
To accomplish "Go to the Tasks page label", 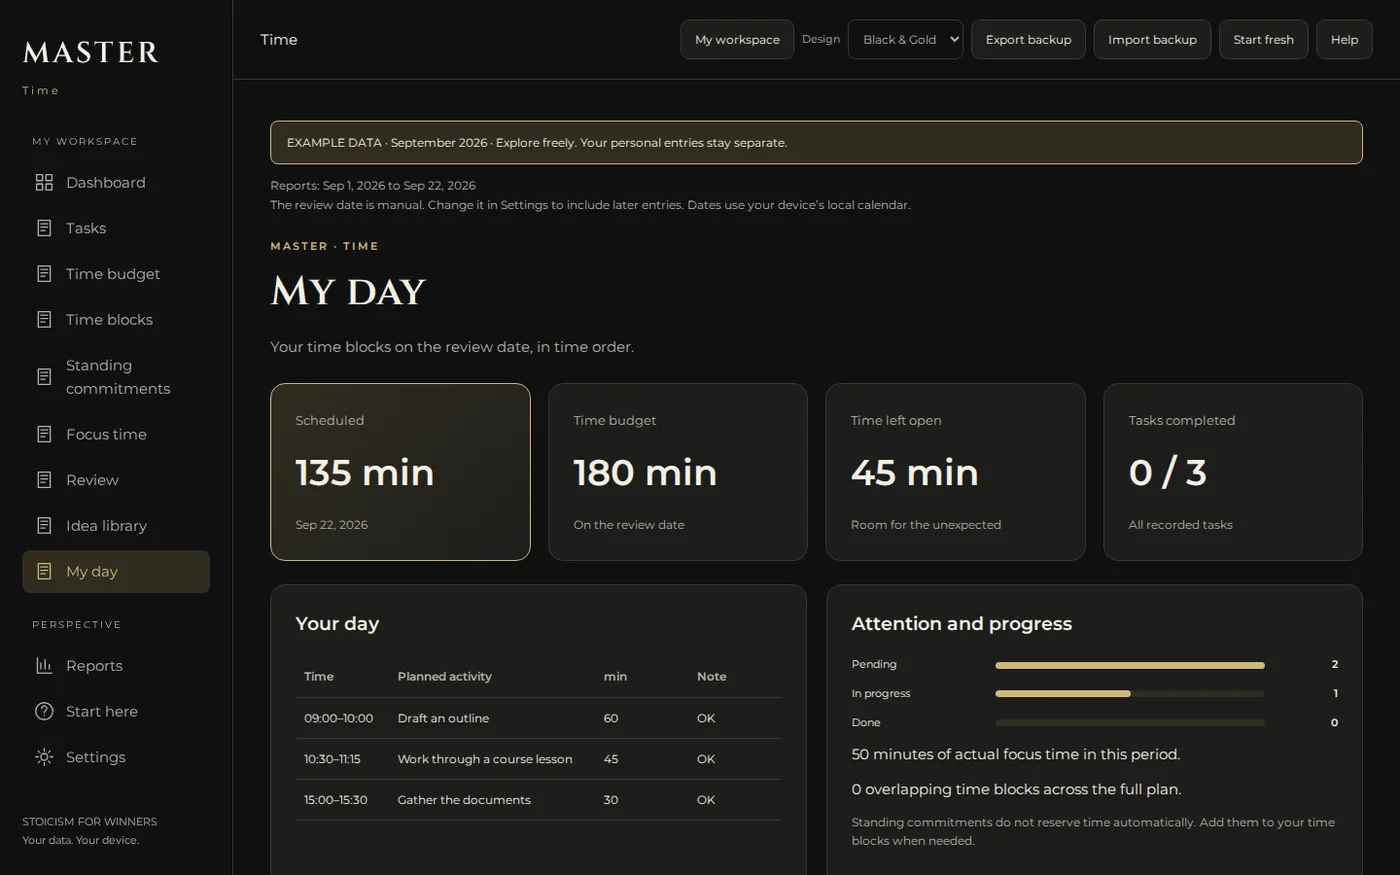I will [86, 229].
